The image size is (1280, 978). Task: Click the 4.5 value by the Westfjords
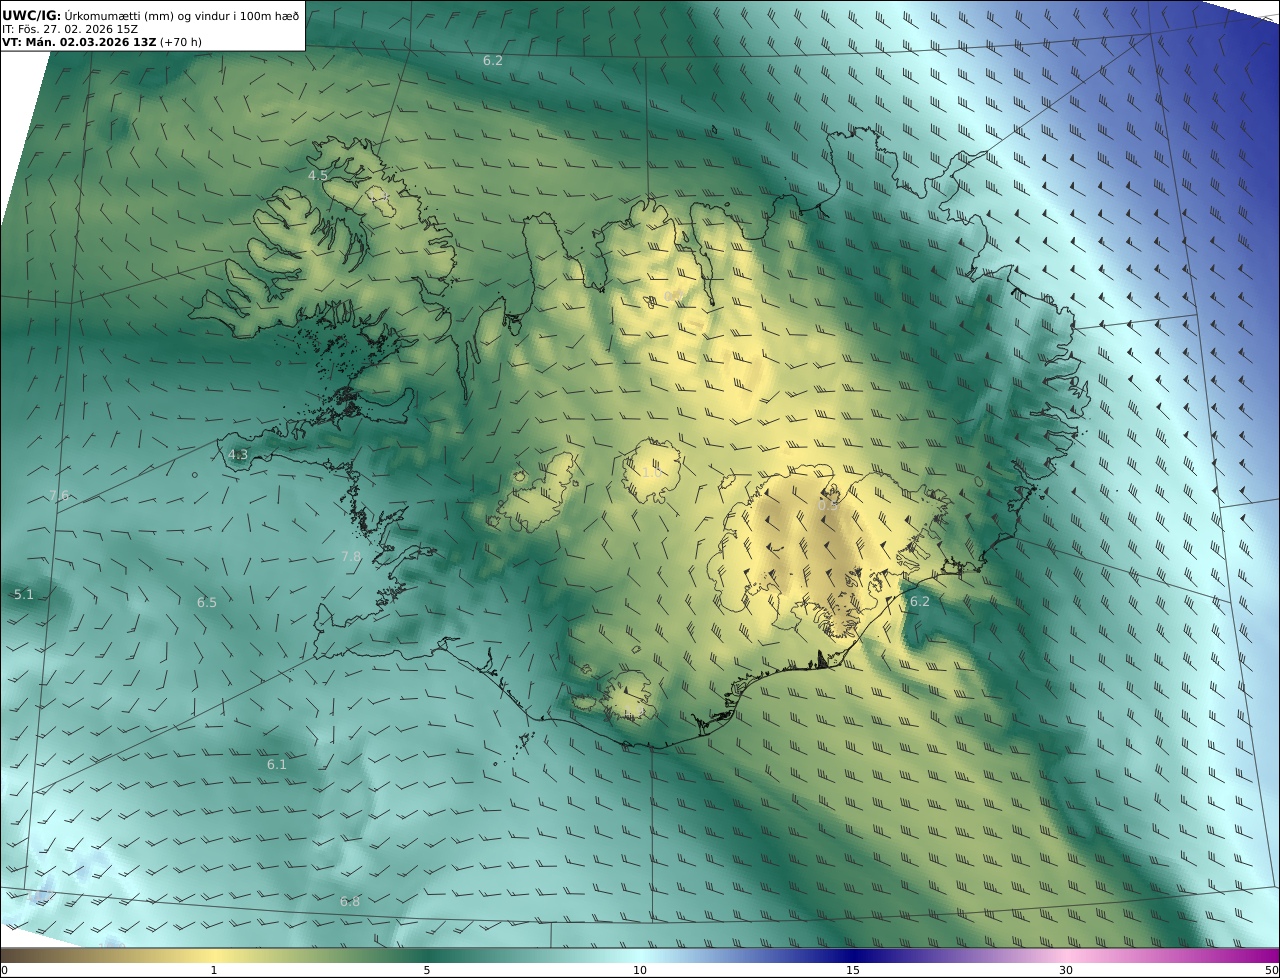click(318, 176)
